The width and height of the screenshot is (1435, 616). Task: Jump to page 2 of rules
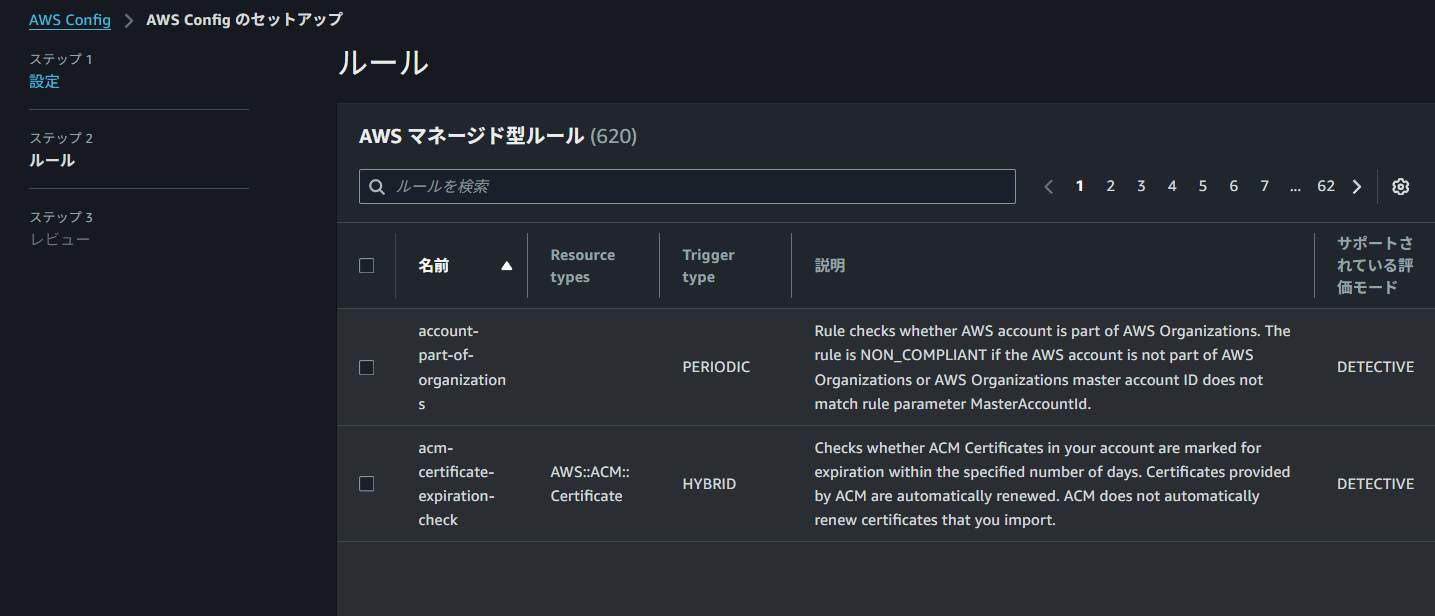[1110, 186]
